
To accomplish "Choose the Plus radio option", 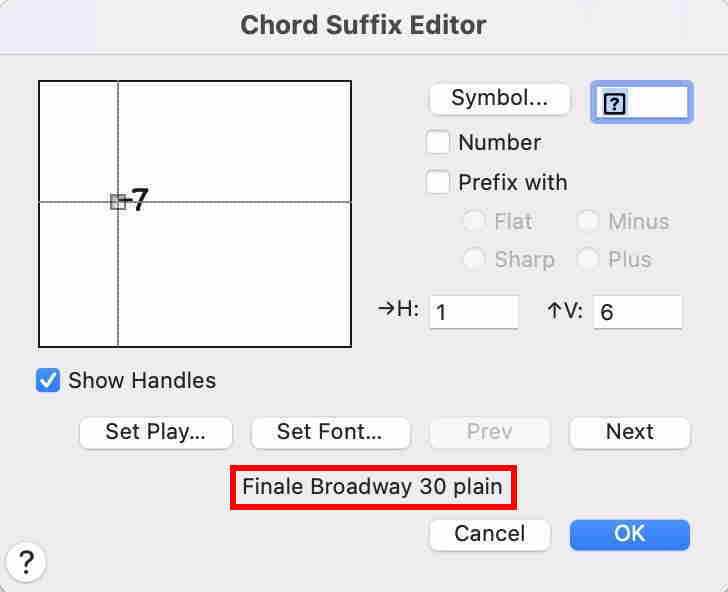I will [x=588, y=259].
